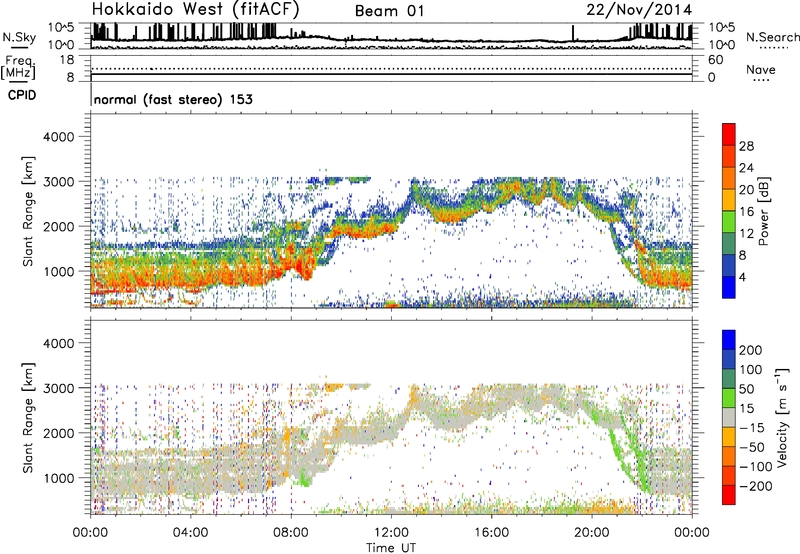Screen dimensions: 800x554
Task: Click the "Hokkaido West (fitACF)" plot title
Action: (195, 10)
